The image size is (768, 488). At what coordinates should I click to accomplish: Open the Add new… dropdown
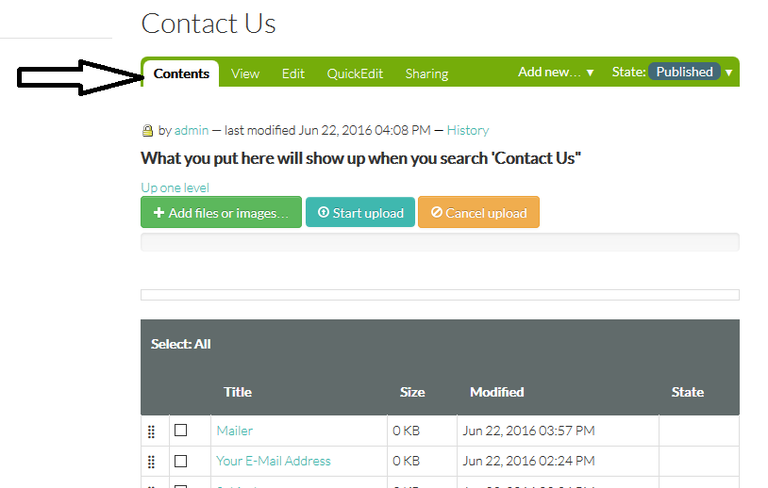click(556, 72)
